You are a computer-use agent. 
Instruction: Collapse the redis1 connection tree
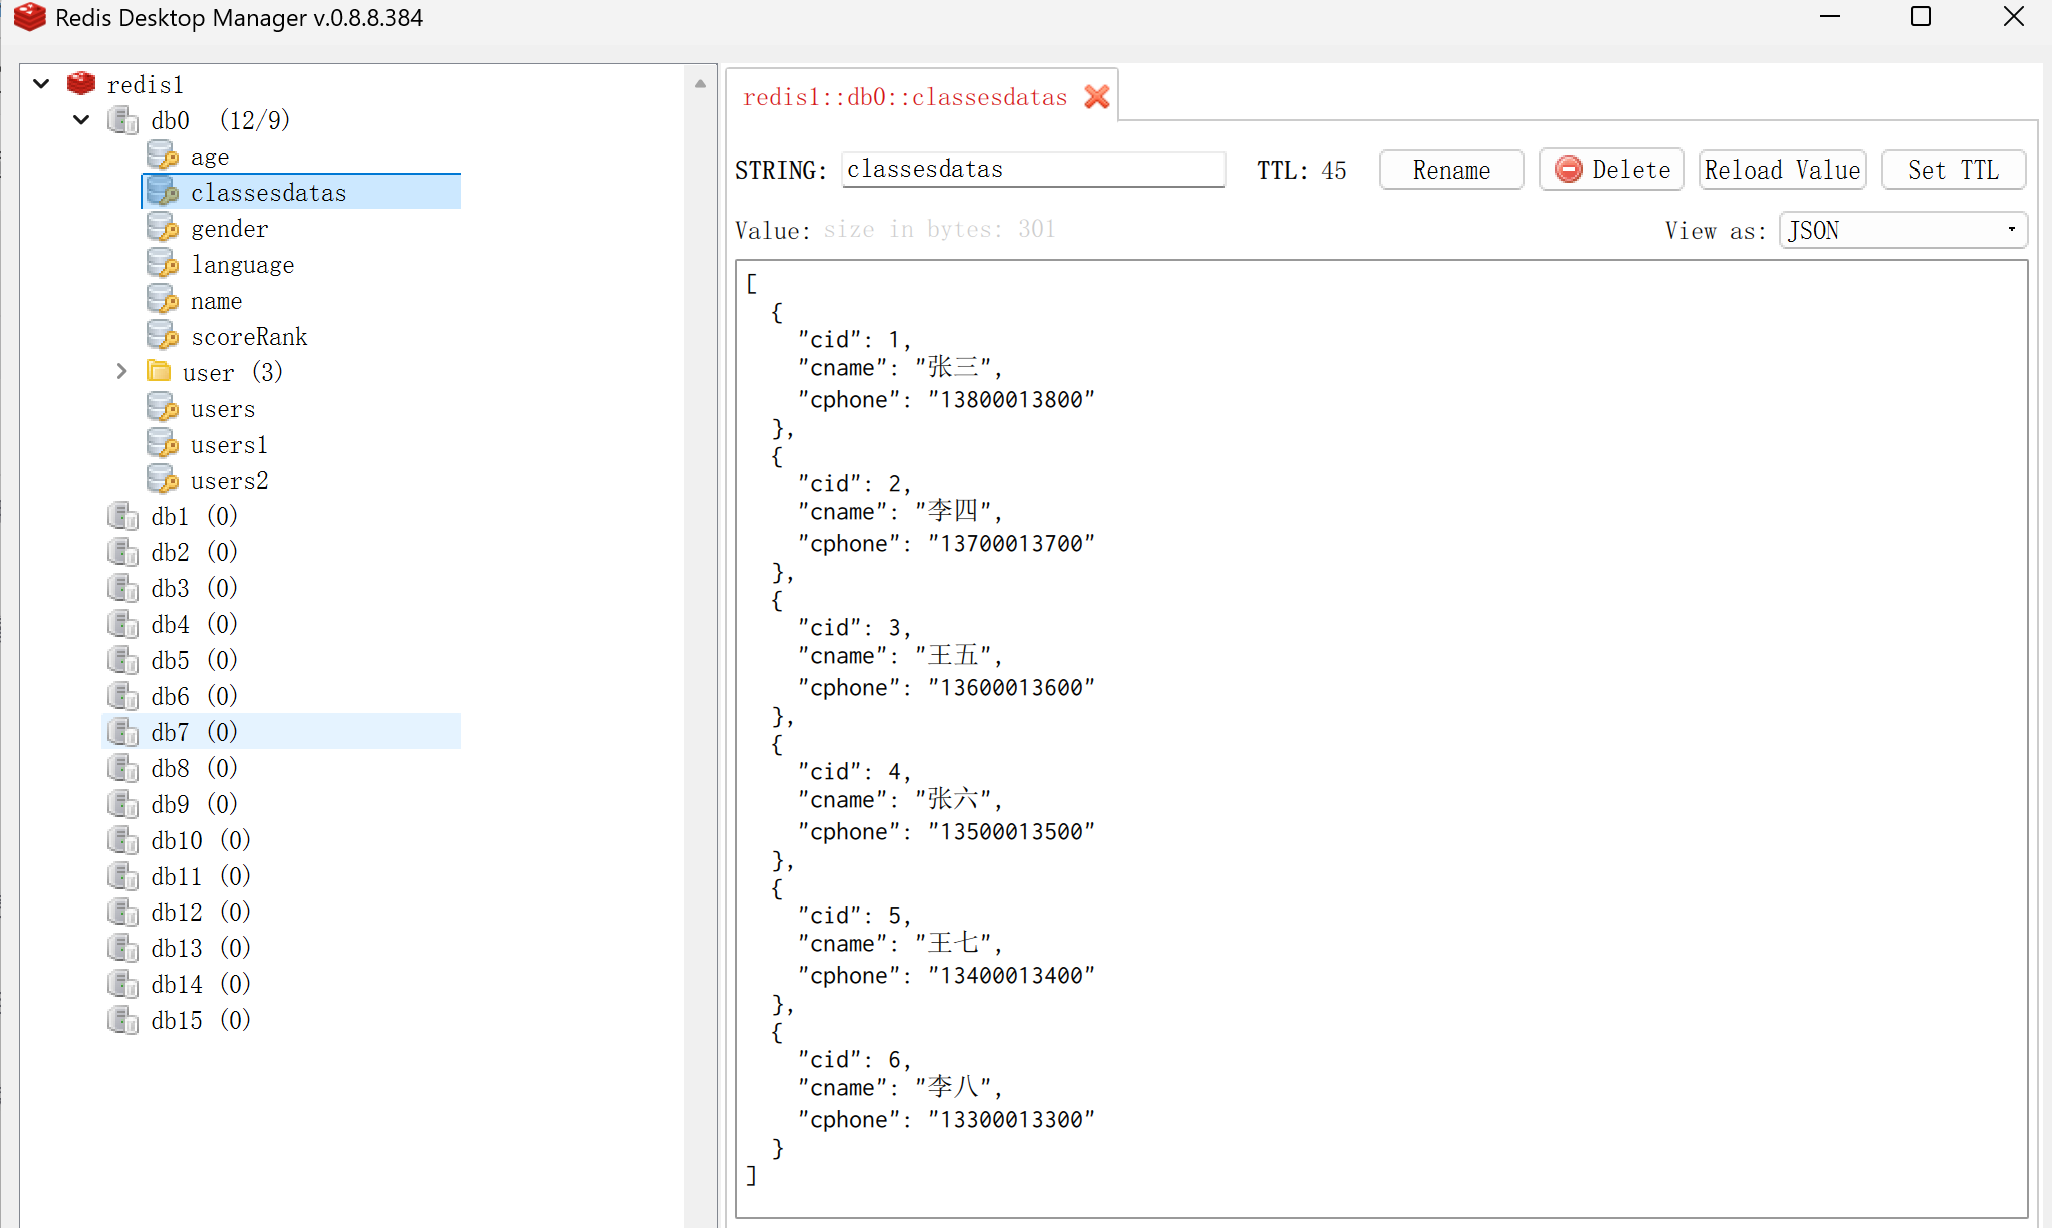click(x=41, y=84)
